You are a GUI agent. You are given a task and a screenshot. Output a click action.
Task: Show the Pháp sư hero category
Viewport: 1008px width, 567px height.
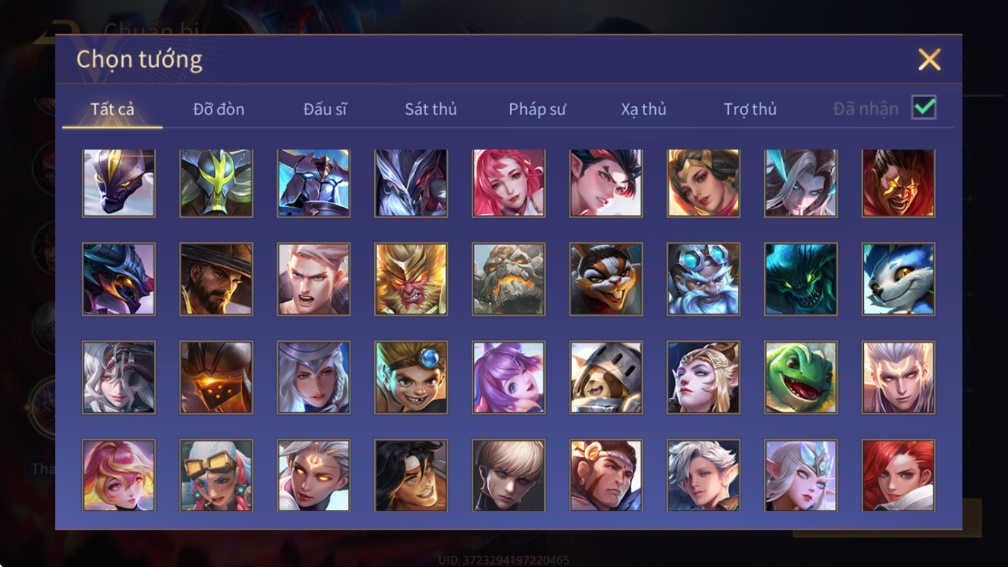[537, 109]
